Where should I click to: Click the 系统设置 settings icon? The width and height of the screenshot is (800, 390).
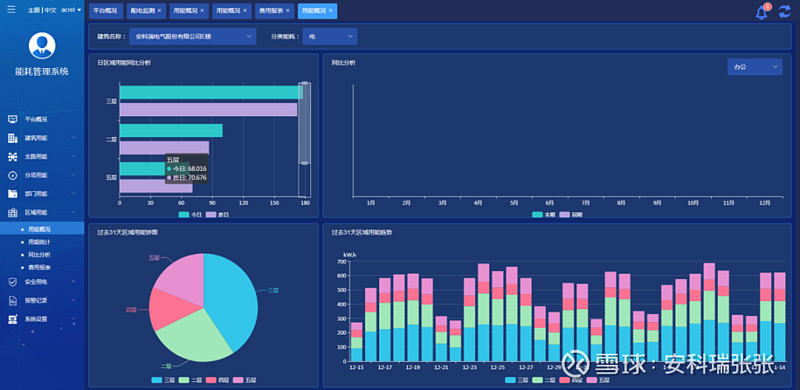pyautogui.click(x=13, y=319)
